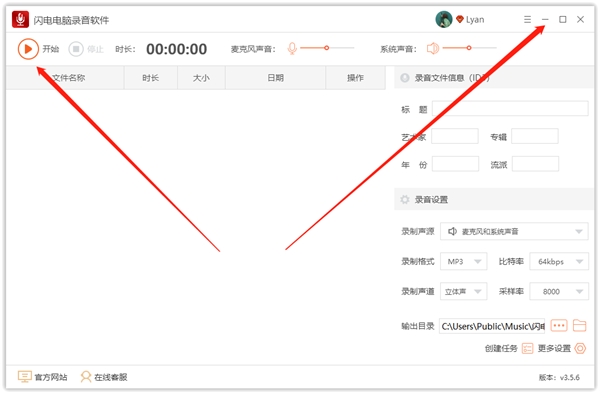The height and width of the screenshot is (394, 600).
Task: Click the stop recording button
Action: 76,49
